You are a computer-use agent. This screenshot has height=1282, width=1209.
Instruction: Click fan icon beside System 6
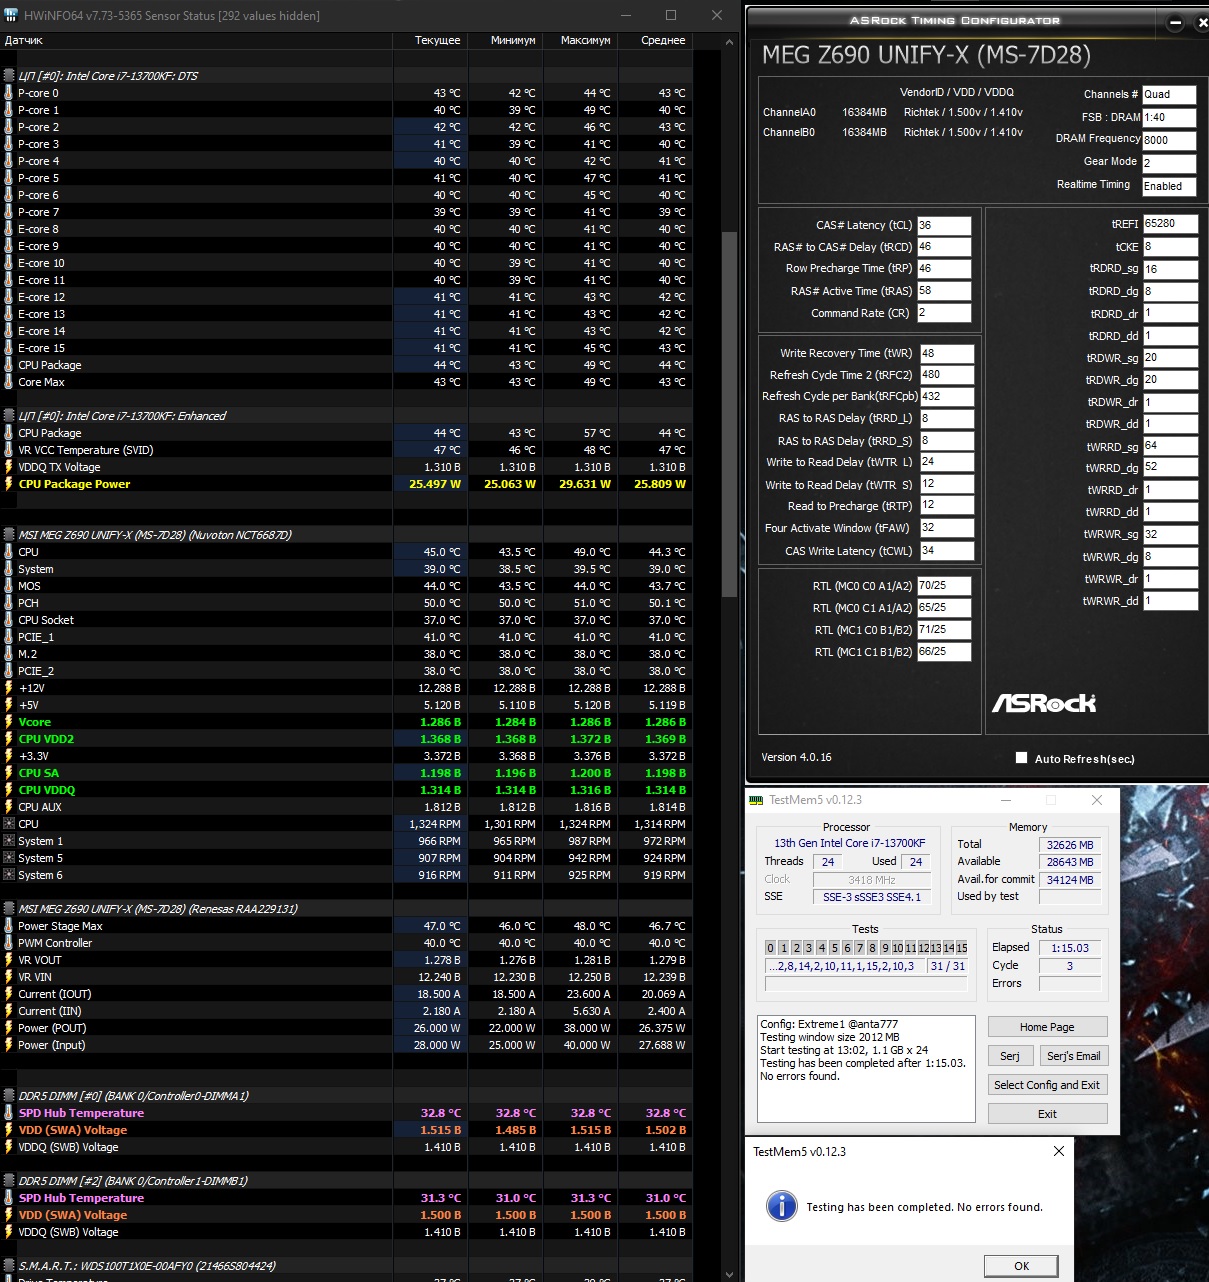click(9, 875)
